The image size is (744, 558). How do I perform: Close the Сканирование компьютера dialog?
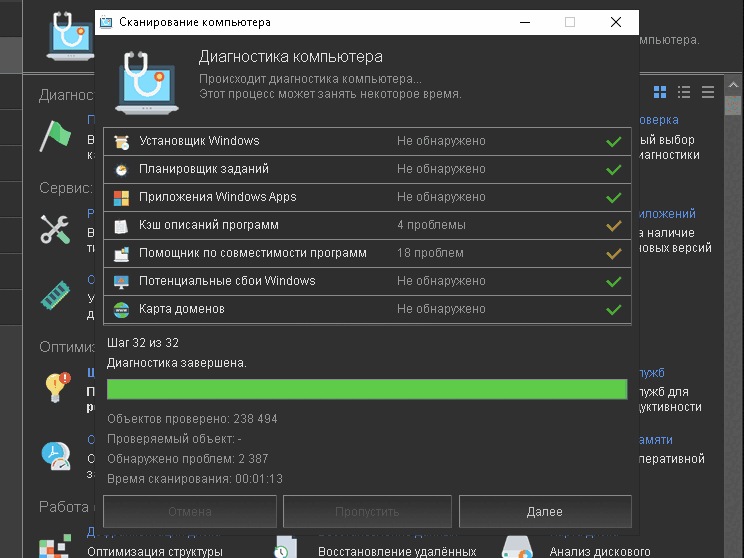click(x=616, y=22)
